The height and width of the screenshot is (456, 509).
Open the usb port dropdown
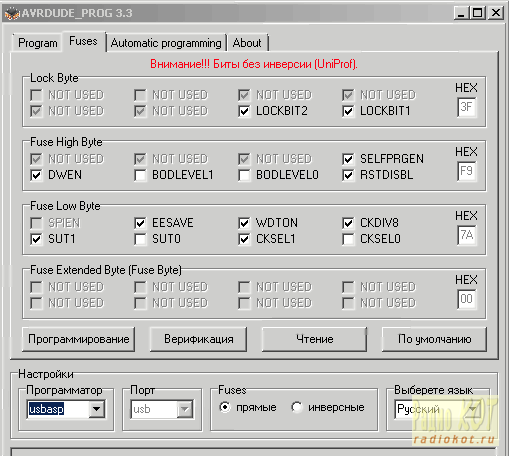click(x=184, y=409)
